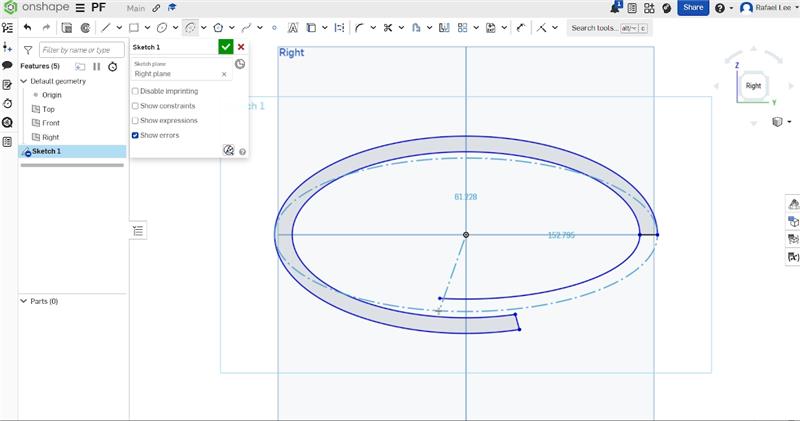Enable Show expressions checkbox
The width and height of the screenshot is (800, 421).
tap(135, 120)
